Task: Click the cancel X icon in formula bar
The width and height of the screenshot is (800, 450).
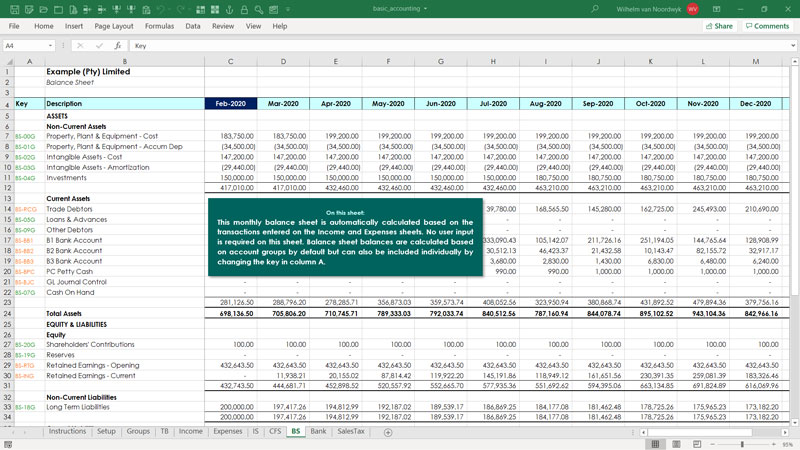Action: pyautogui.click(x=80, y=45)
